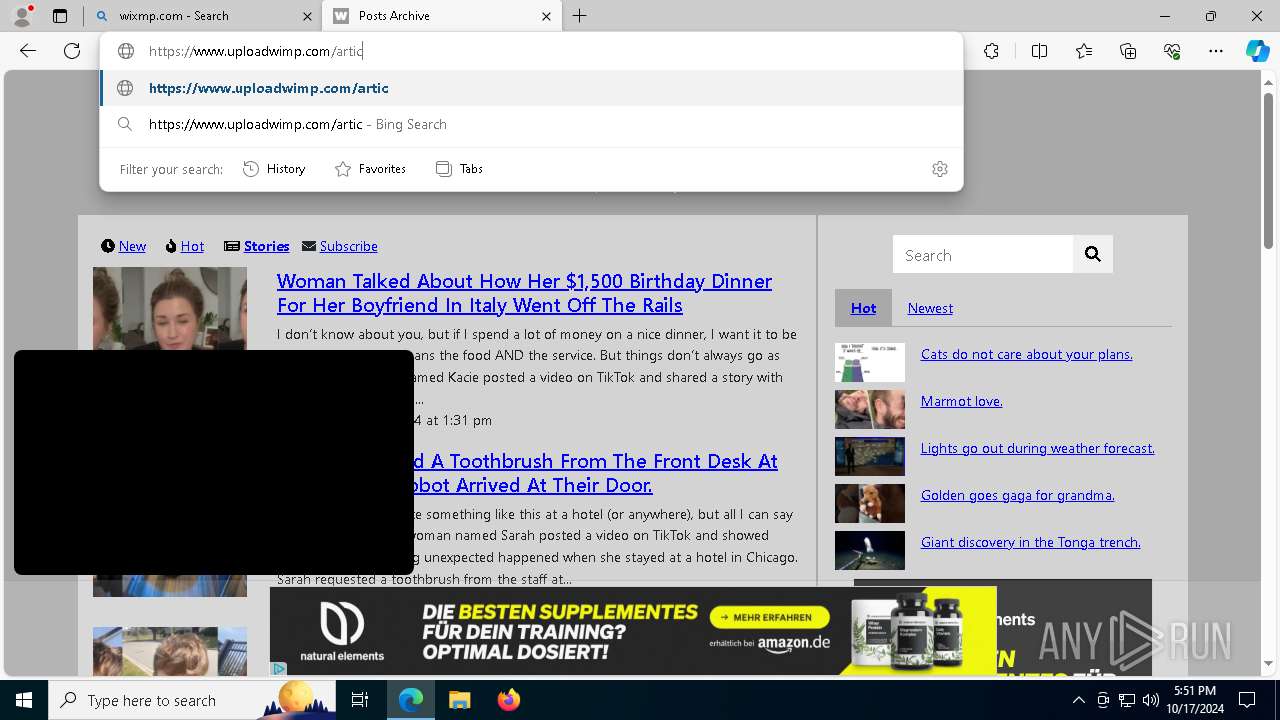1280x720 pixels.
Task: Open the Subscribe link
Action: coord(348,246)
